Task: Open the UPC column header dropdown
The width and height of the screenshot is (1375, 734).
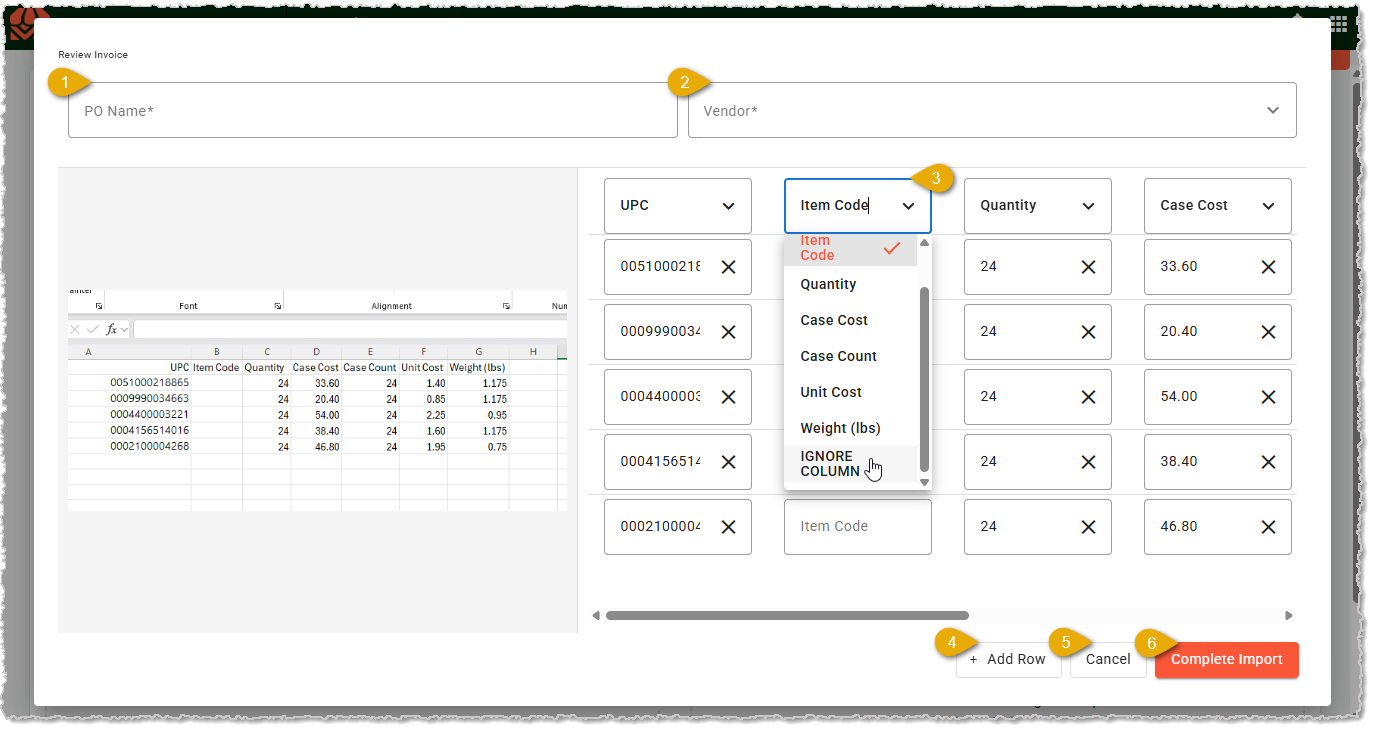Action: pyautogui.click(x=677, y=206)
